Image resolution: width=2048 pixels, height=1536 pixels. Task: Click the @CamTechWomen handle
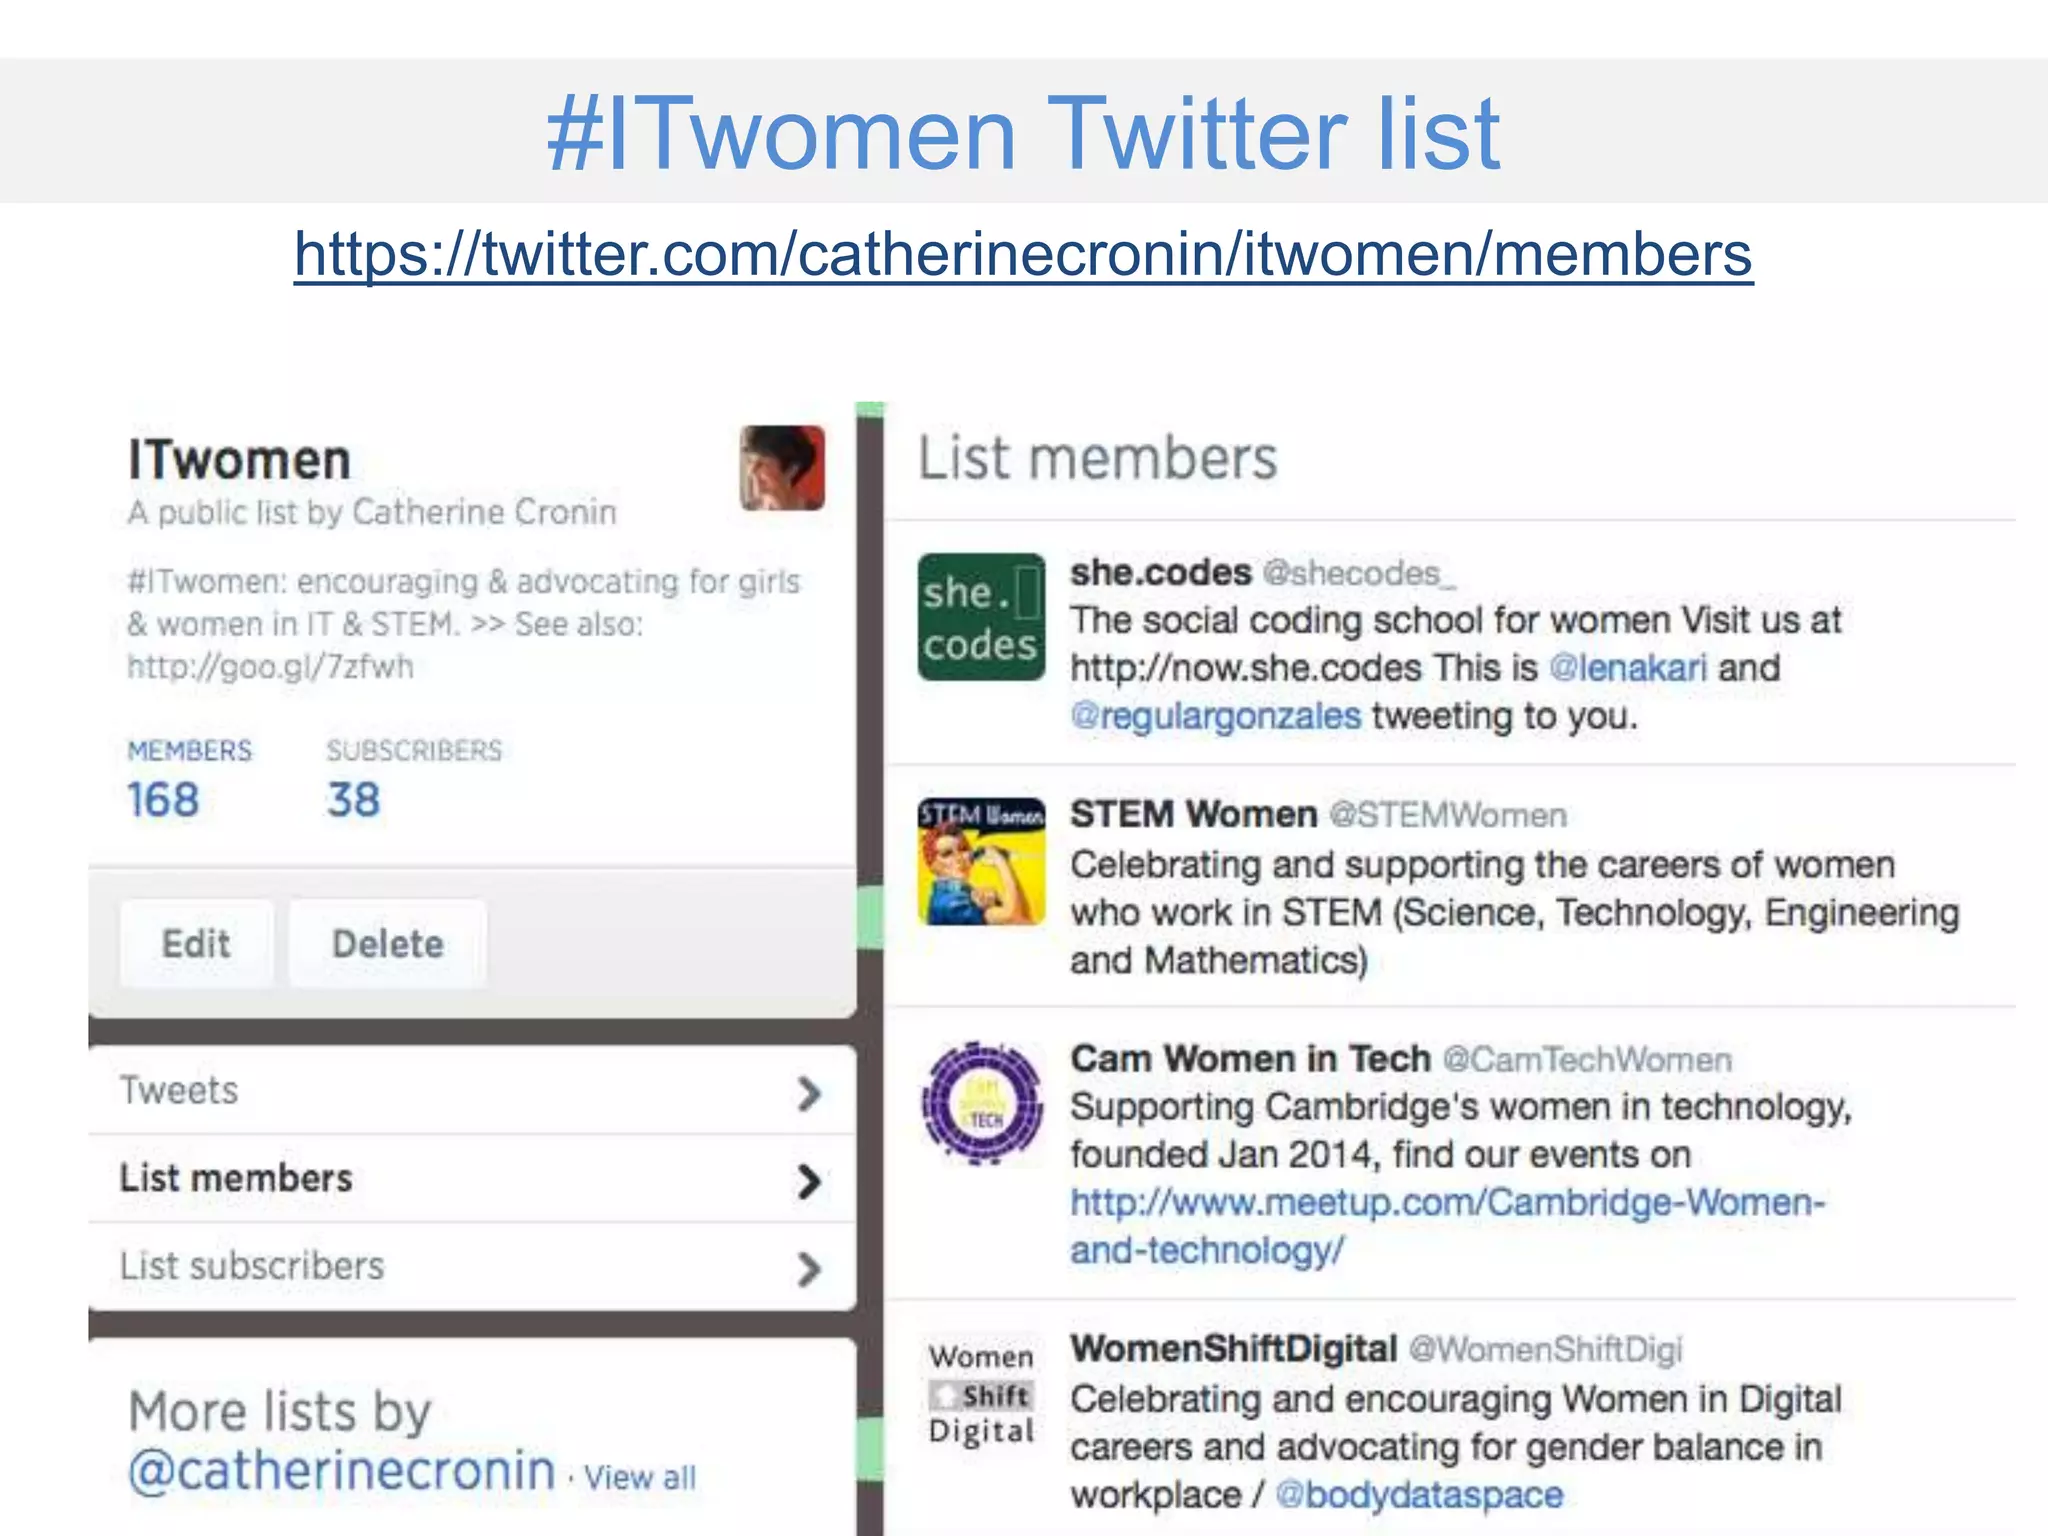[1588, 1060]
